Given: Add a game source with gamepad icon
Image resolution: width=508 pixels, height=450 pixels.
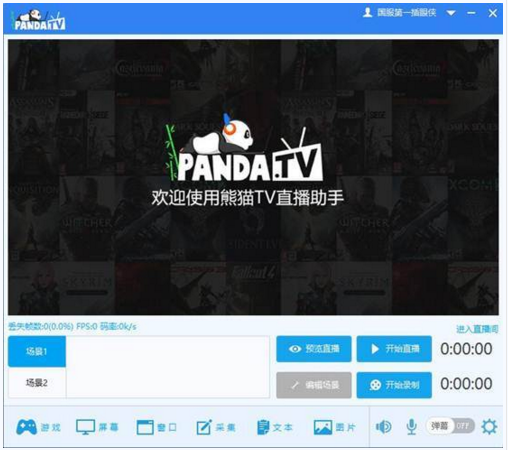Looking at the screenshot, I should (38, 427).
